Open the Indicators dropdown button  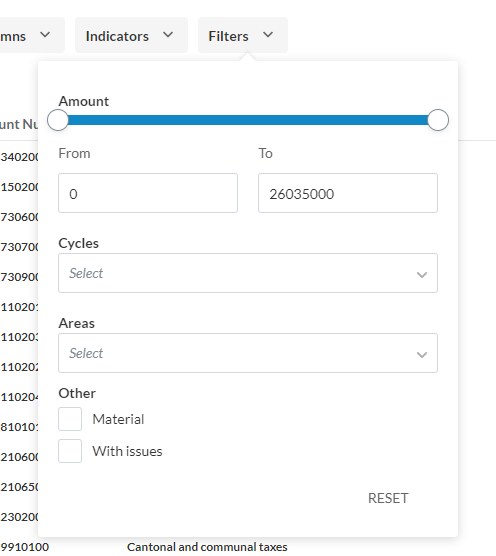[x=131, y=35]
